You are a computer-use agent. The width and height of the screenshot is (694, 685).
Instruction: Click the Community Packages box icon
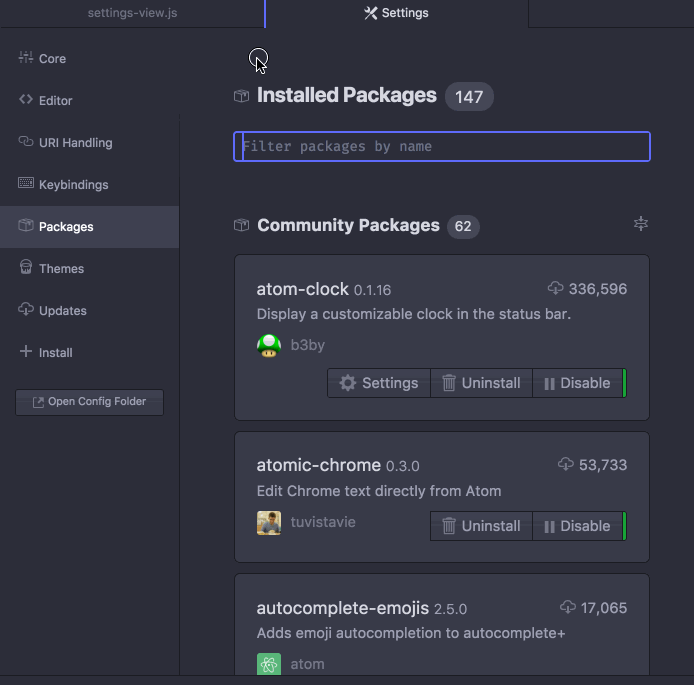(241, 225)
